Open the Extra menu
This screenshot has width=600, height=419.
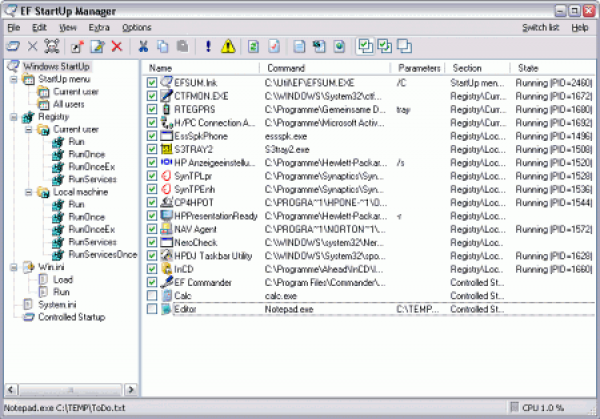pyautogui.click(x=98, y=27)
